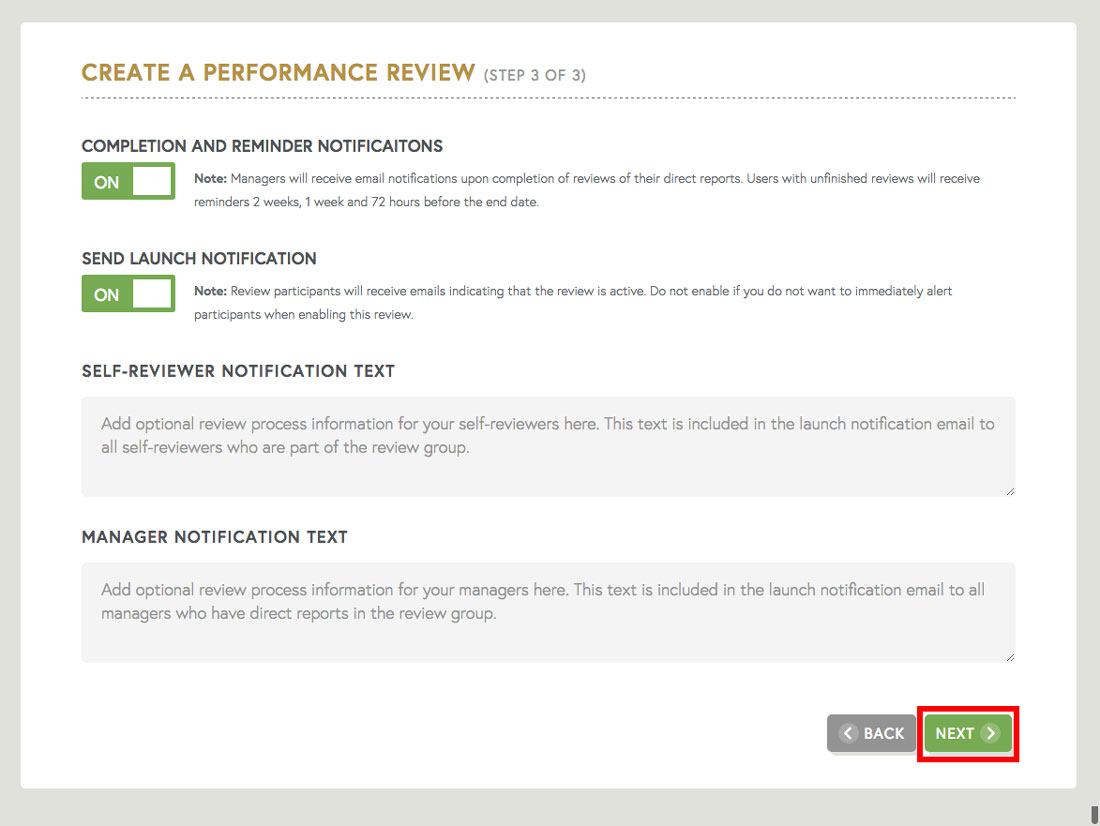
Task: Click the Completion and Reminder Notifications heading
Action: 262,145
